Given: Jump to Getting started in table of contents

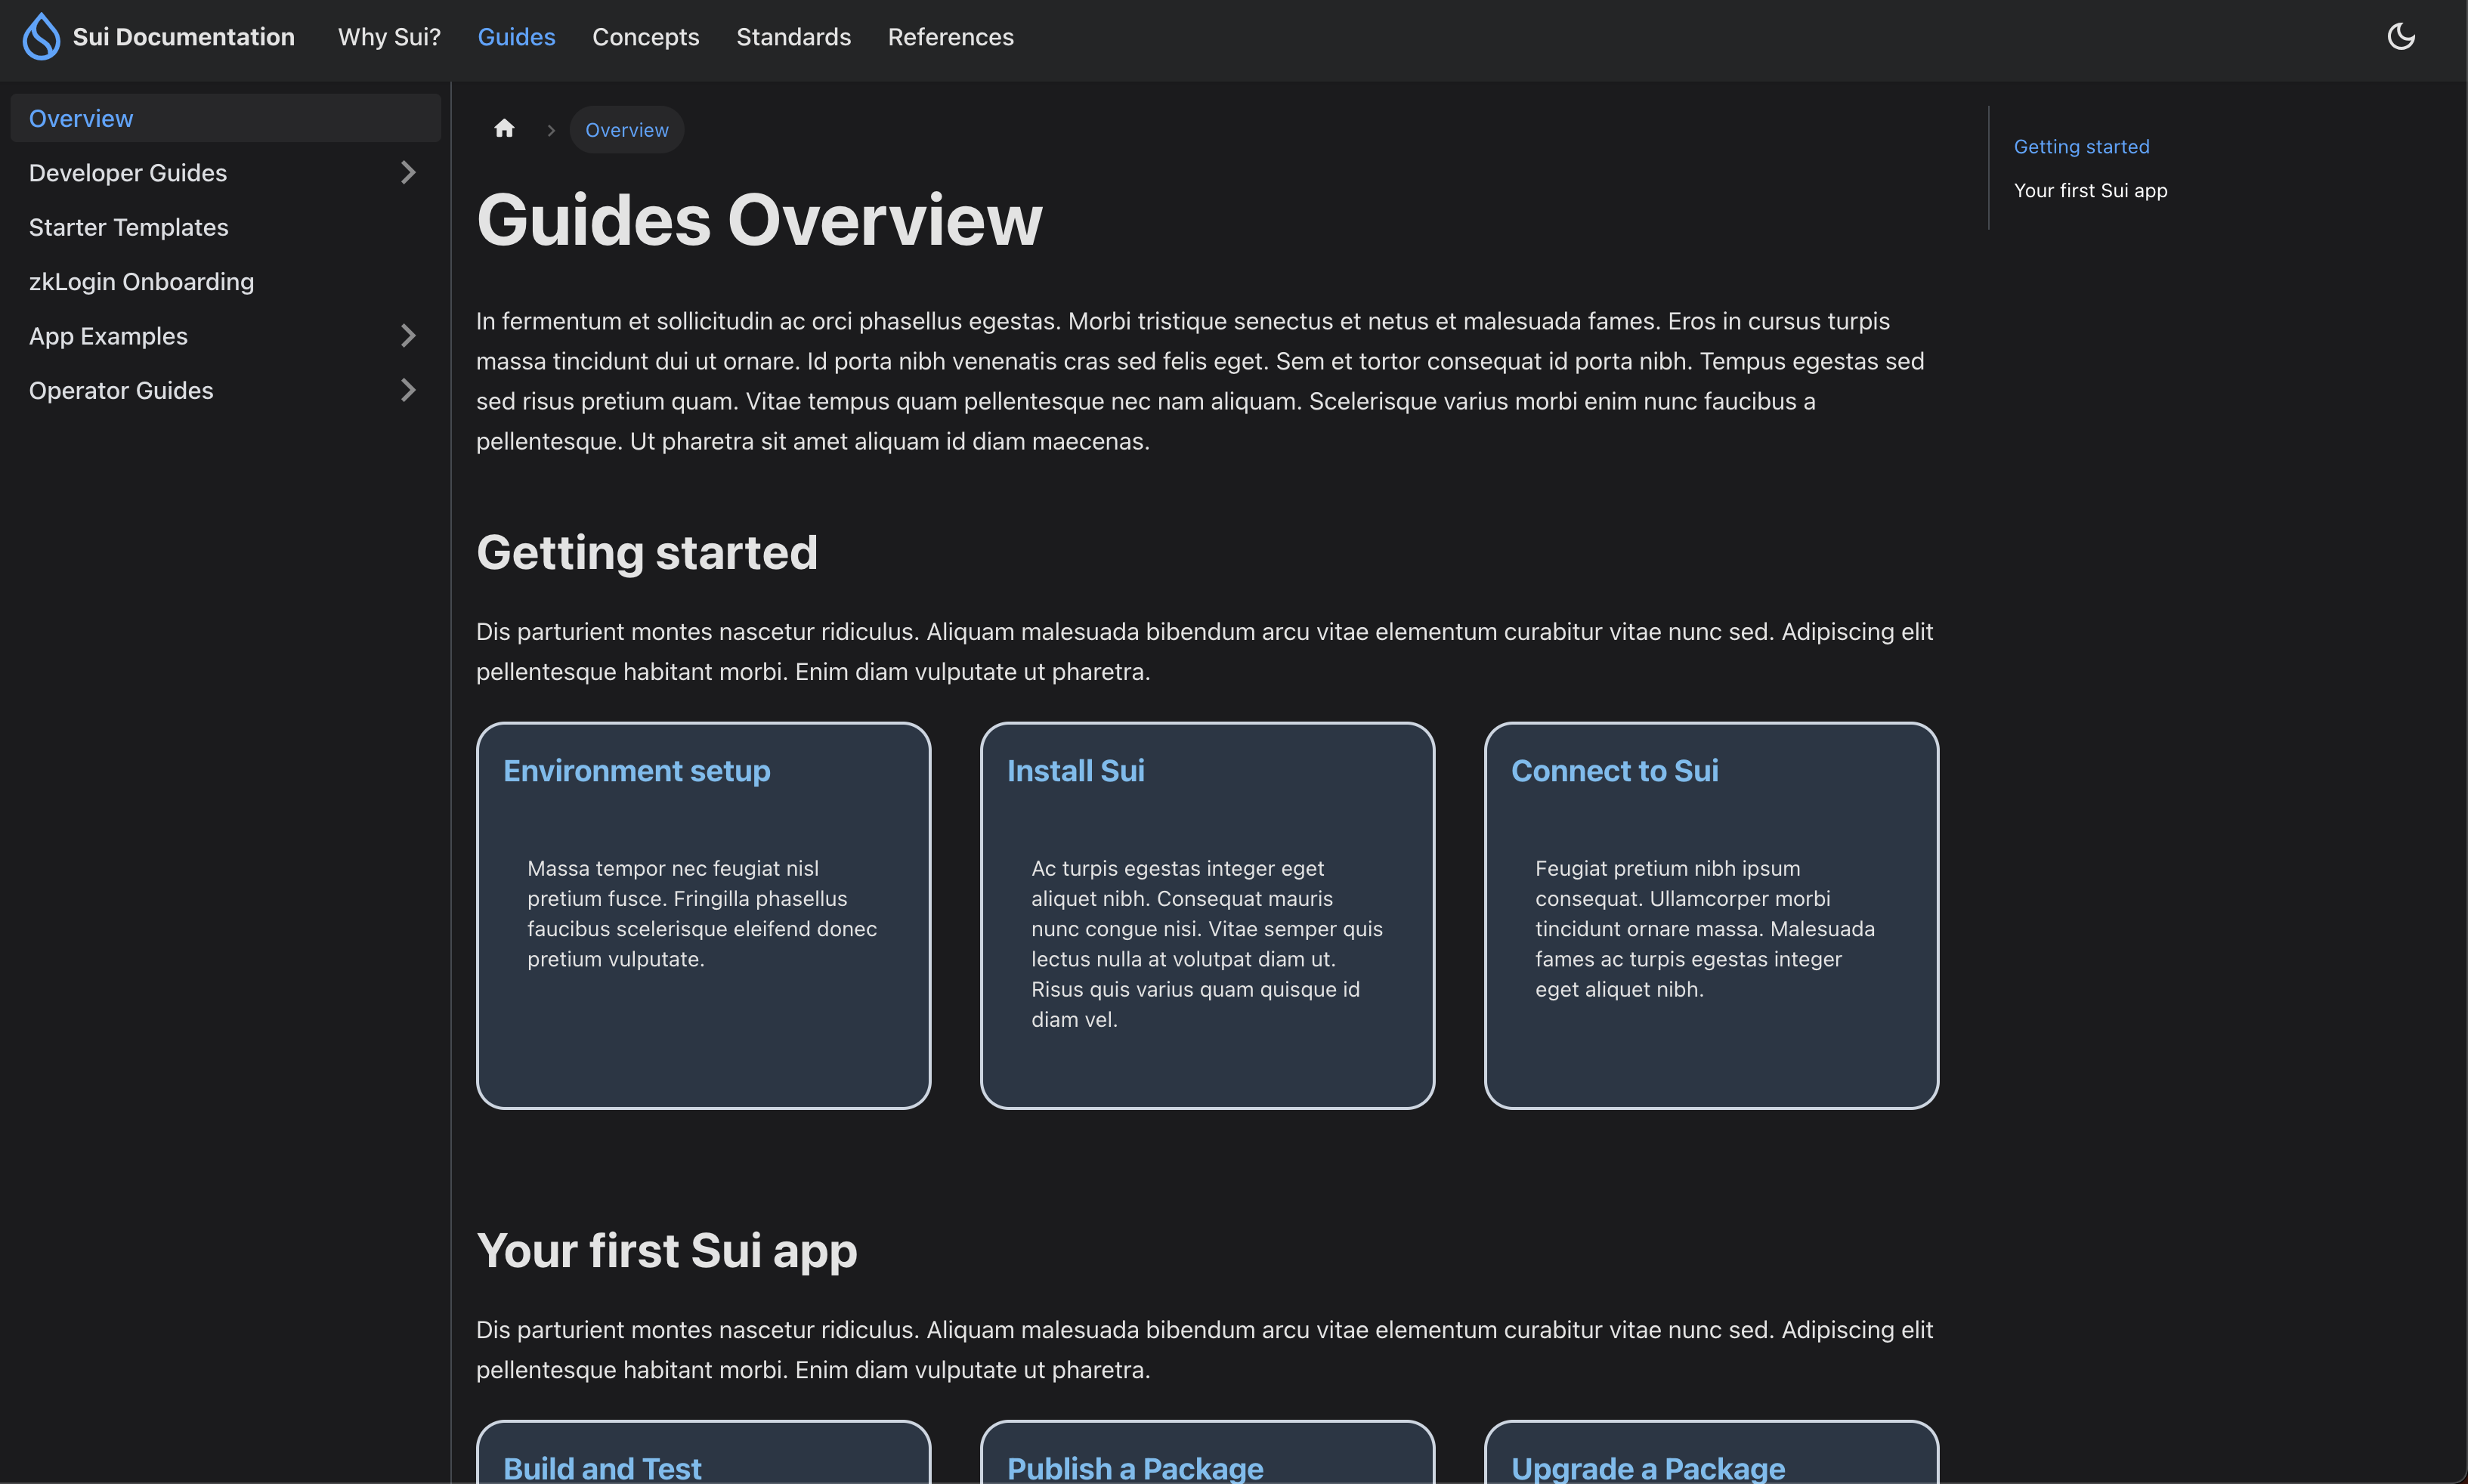Looking at the screenshot, I should click(x=2081, y=147).
